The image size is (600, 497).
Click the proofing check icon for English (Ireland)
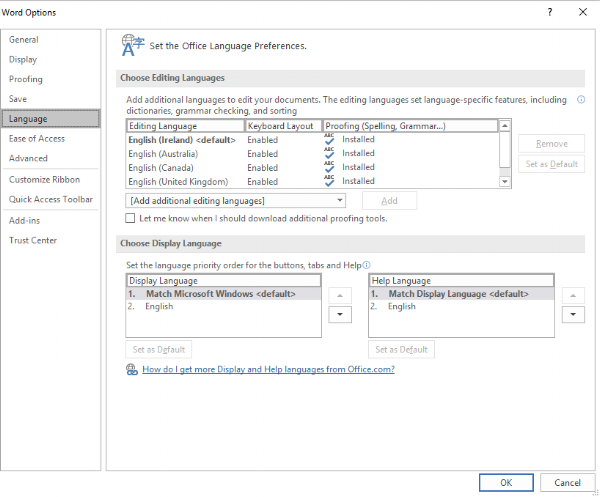pos(329,139)
